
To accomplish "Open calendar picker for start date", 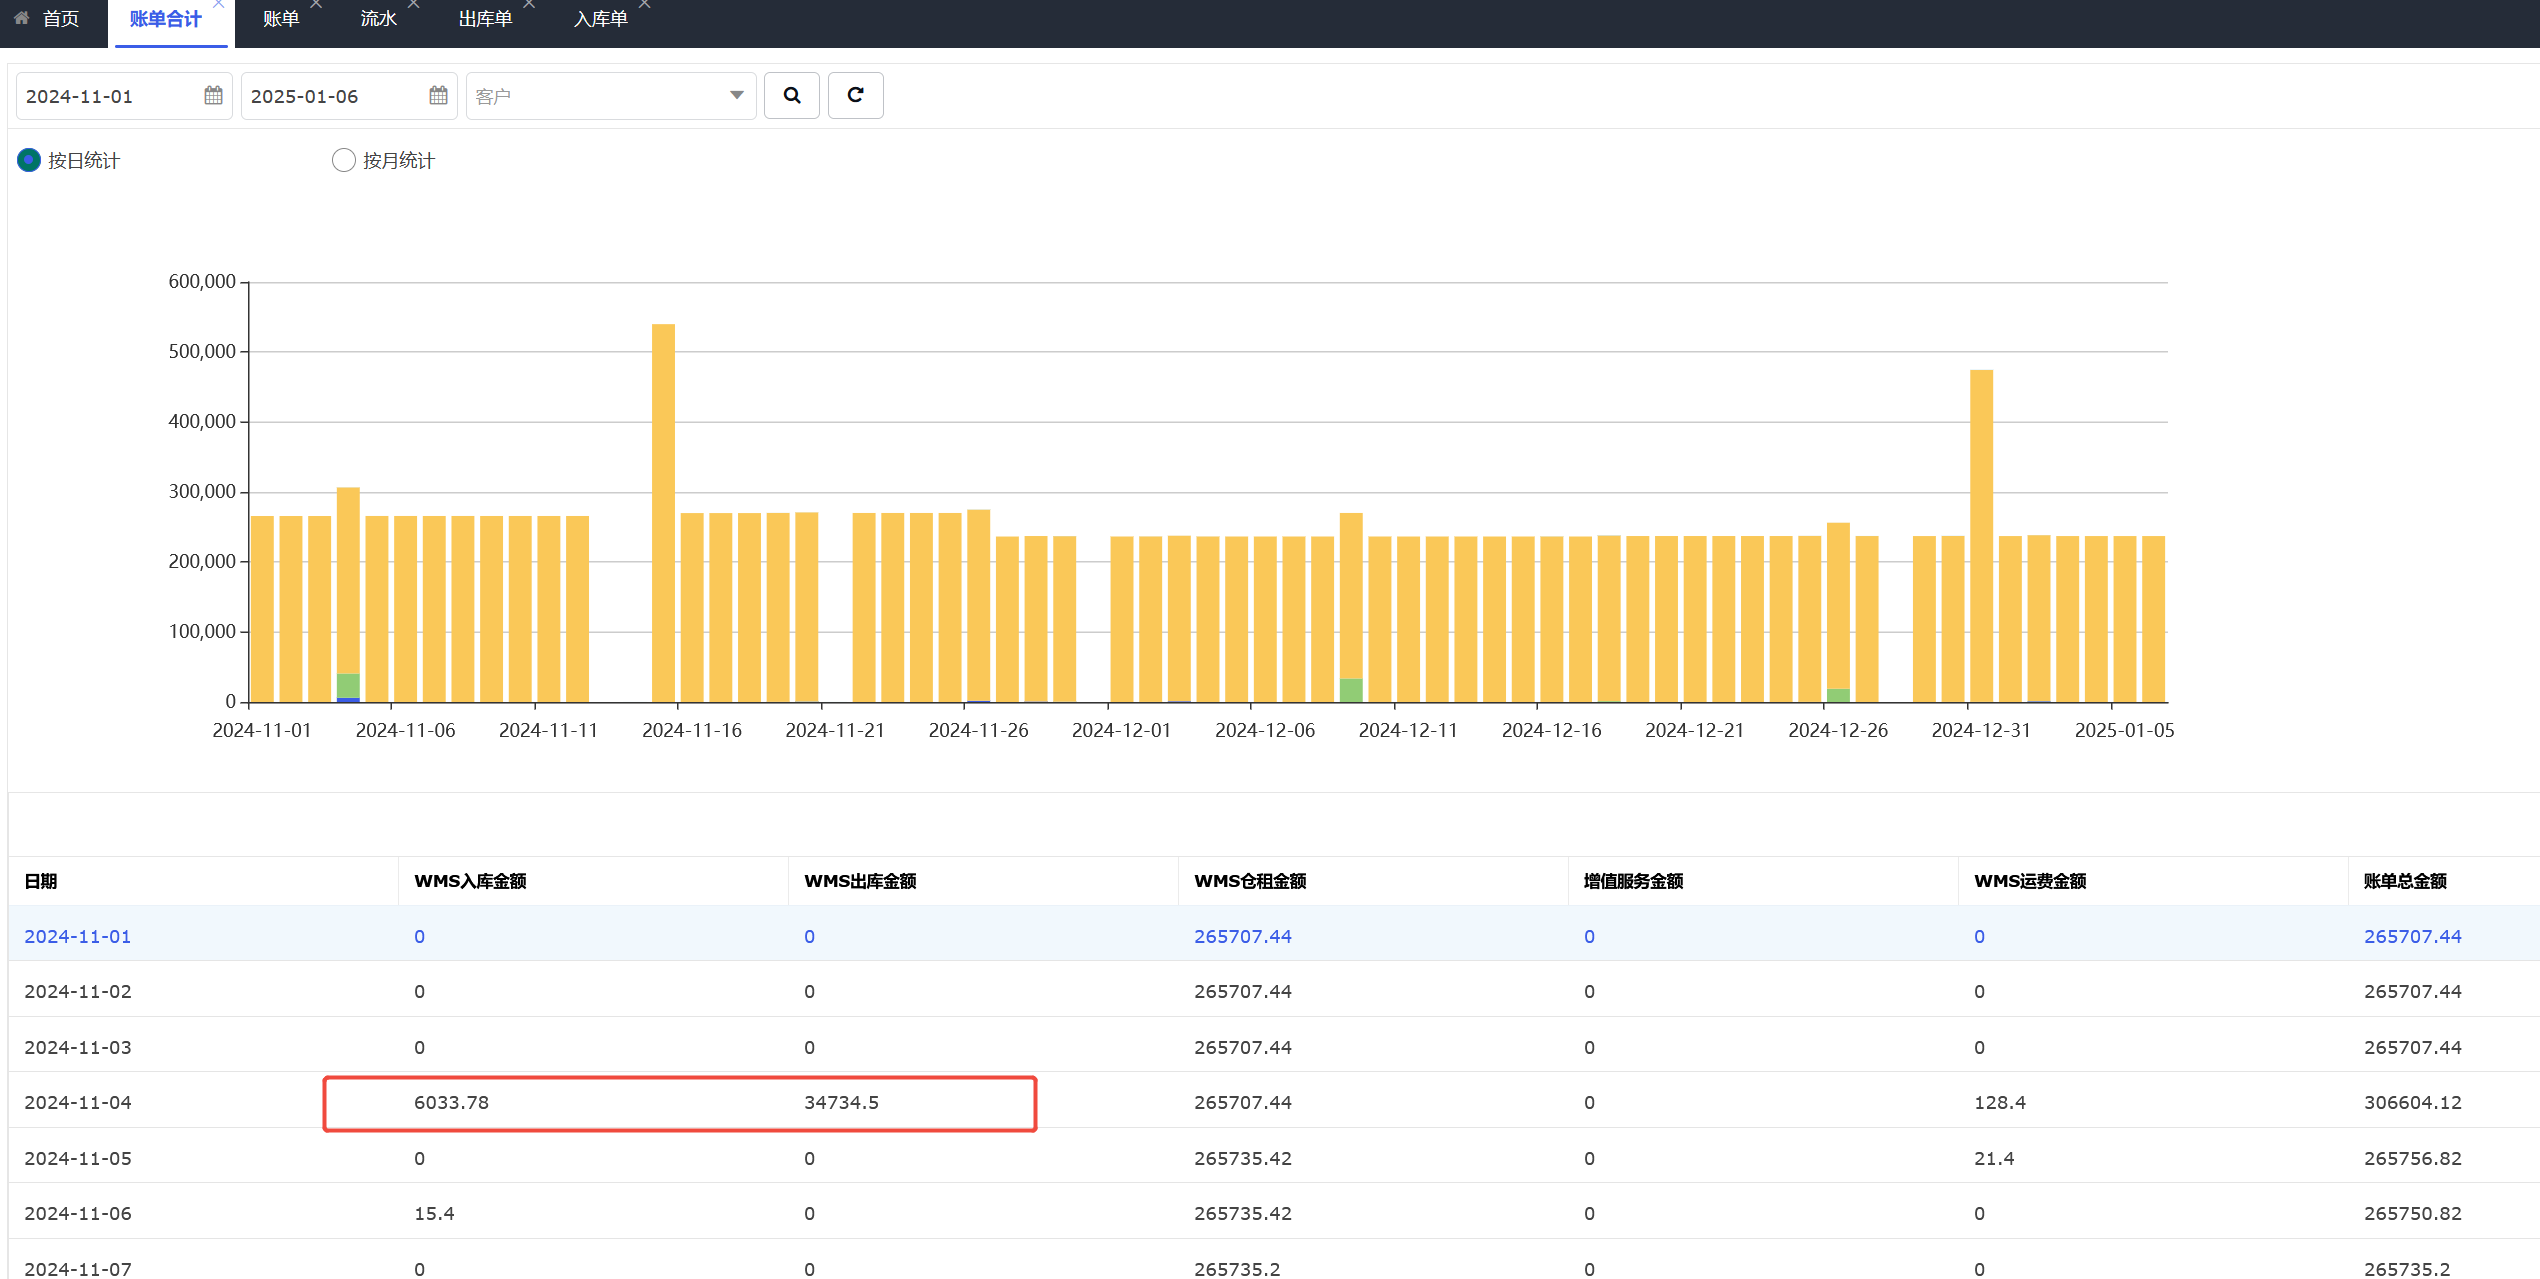I will pos(213,96).
